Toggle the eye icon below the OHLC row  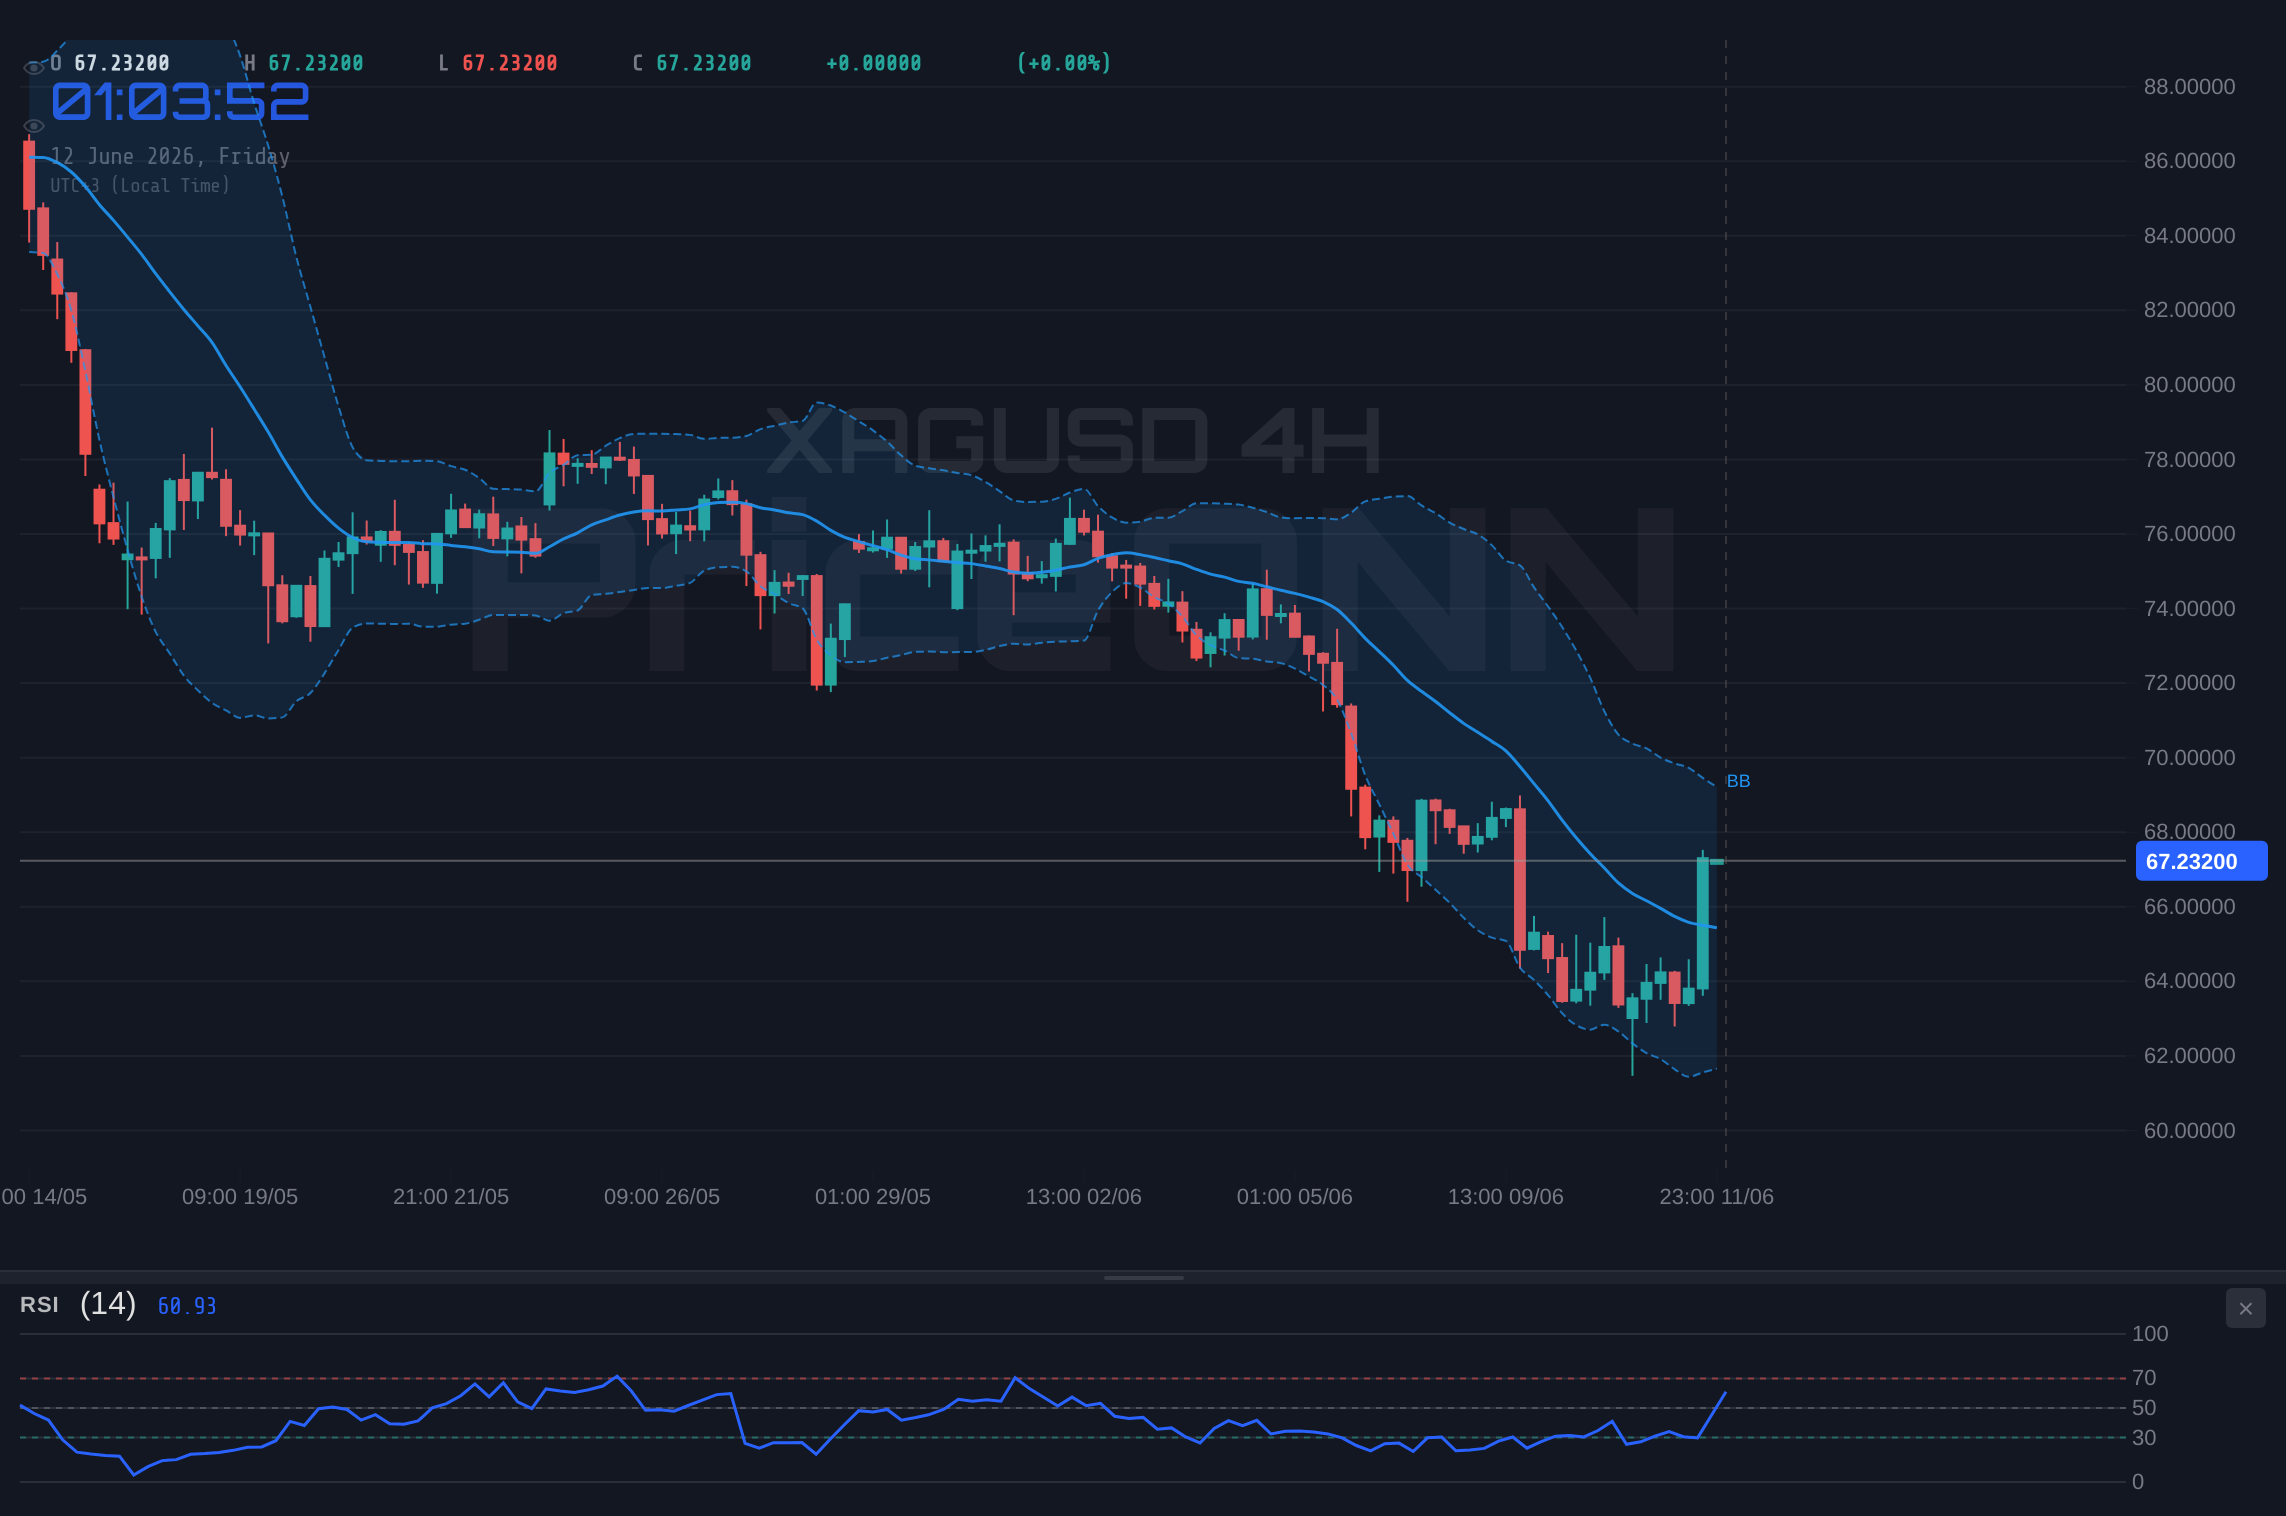pos(34,126)
